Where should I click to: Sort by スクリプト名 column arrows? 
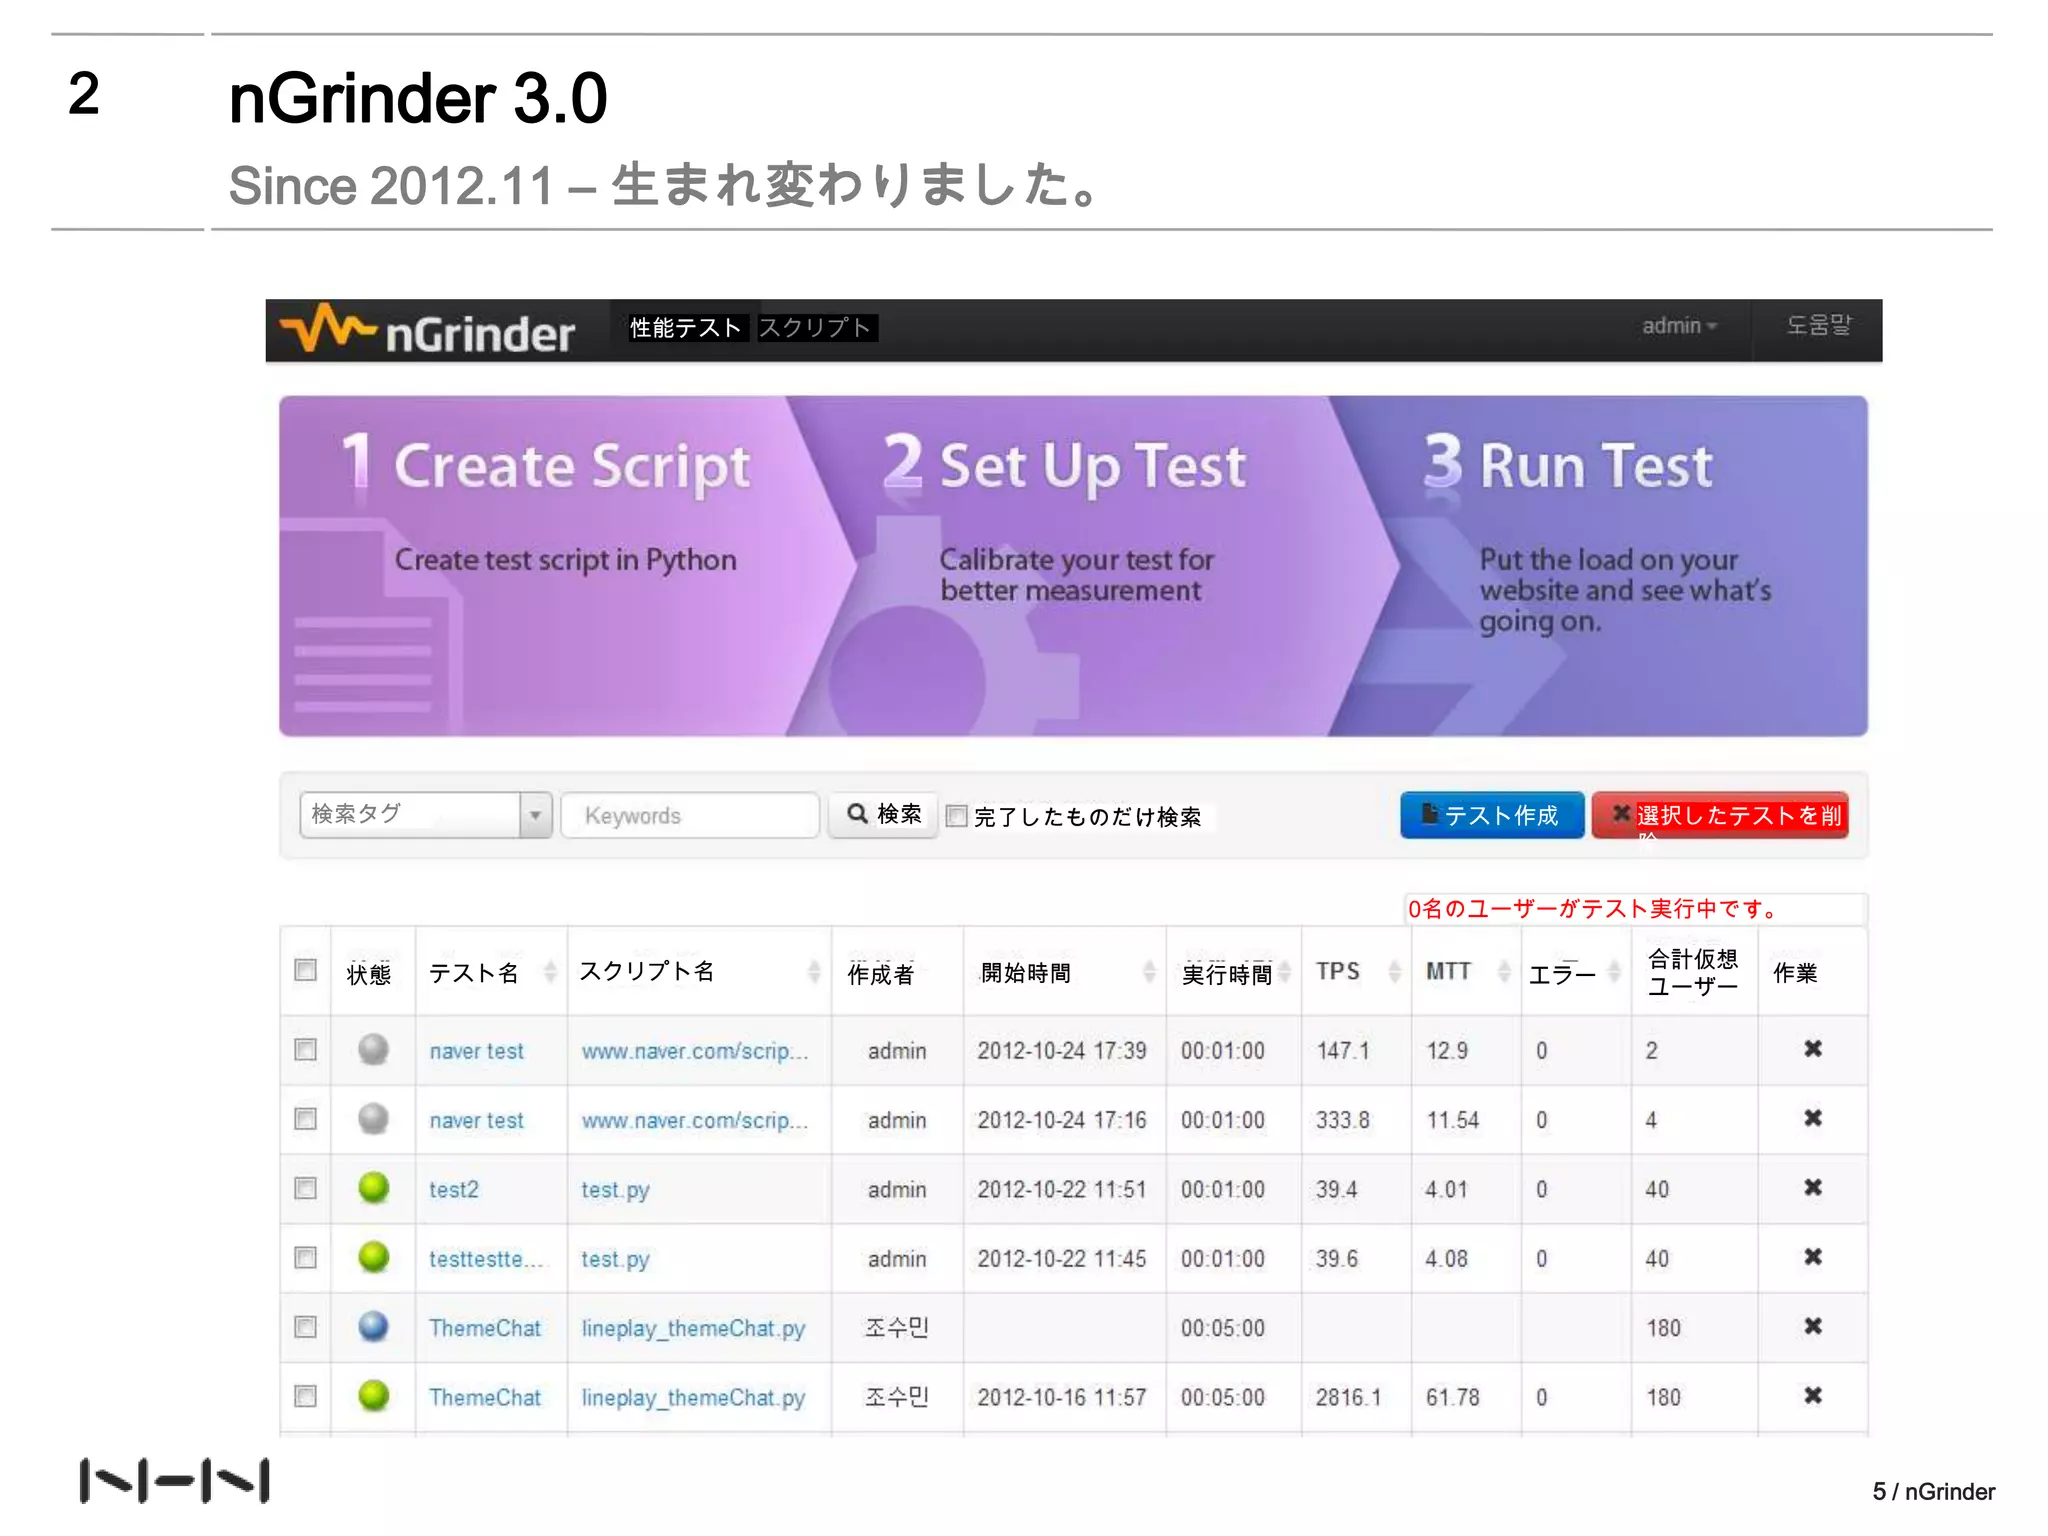point(814,971)
